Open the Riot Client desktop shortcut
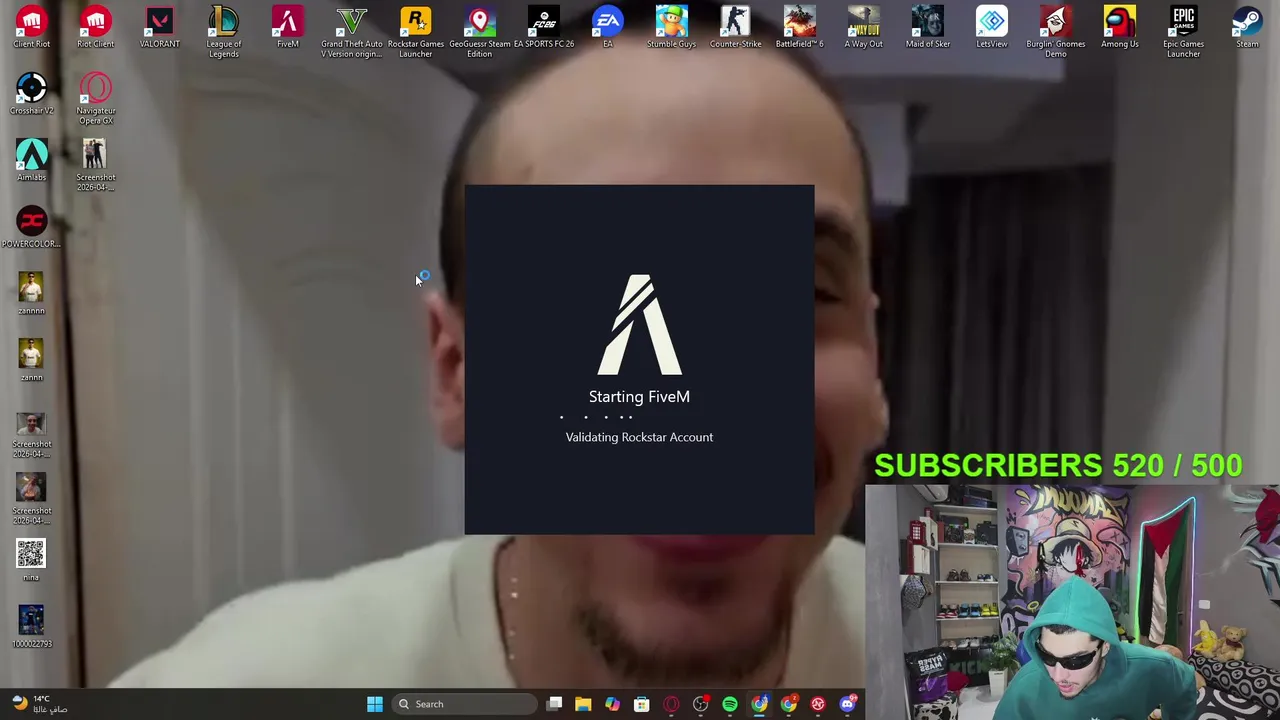Screen dimensions: 1280x720 pos(95,27)
